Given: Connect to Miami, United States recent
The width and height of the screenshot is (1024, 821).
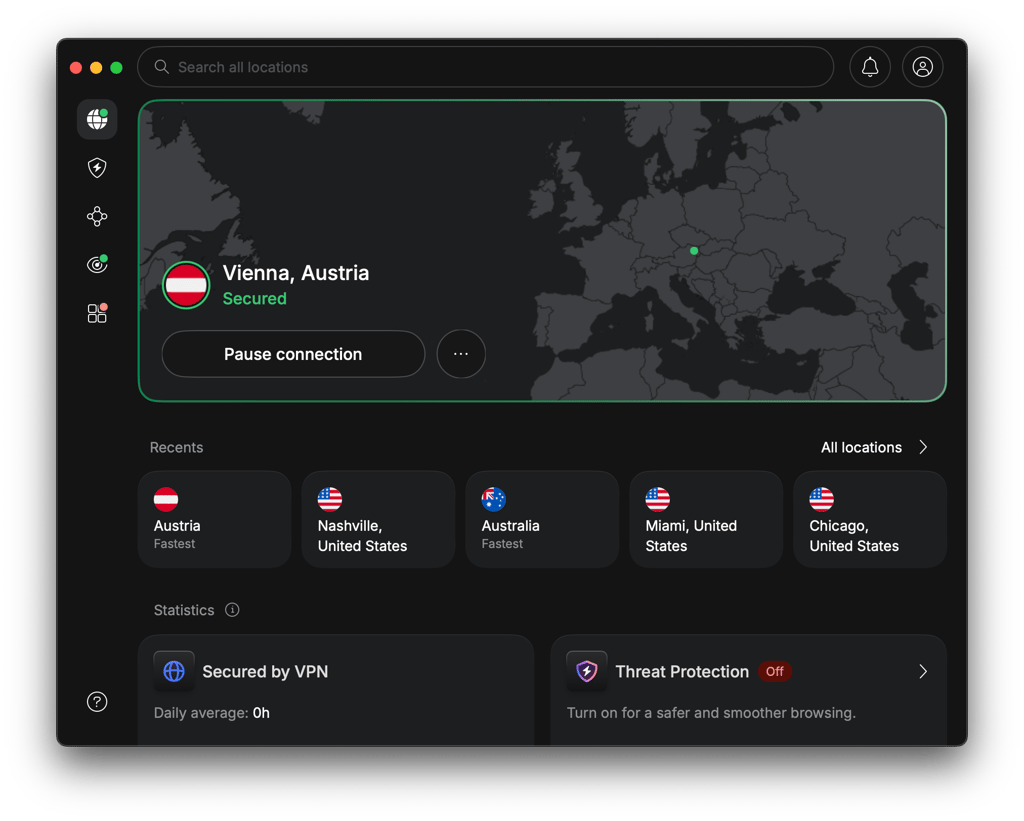Looking at the screenshot, I should click(x=707, y=519).
